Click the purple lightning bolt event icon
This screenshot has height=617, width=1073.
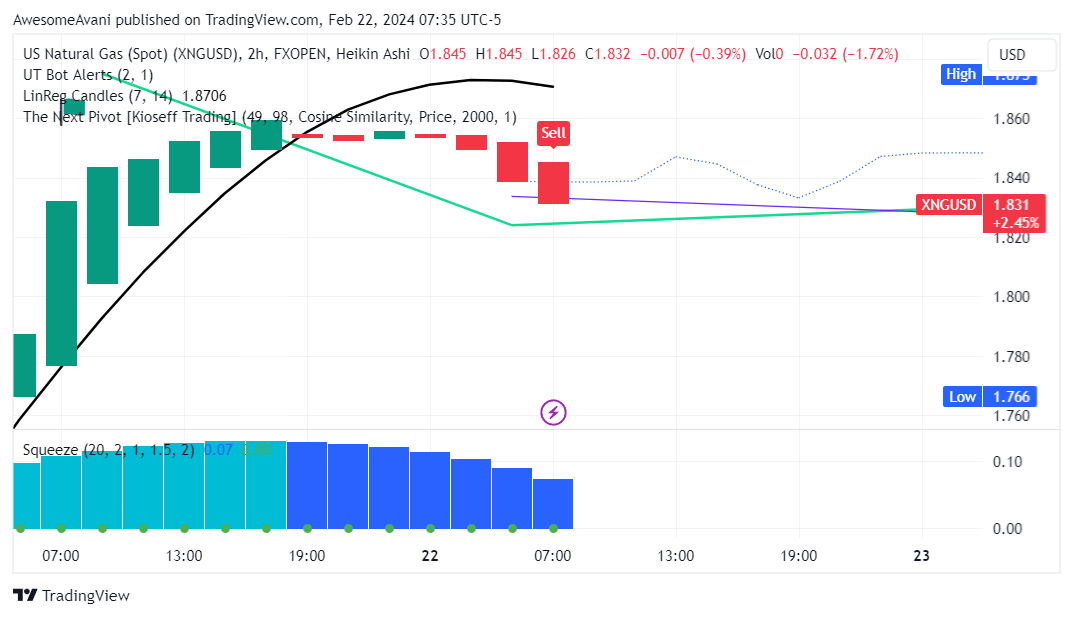pos(553,412)
